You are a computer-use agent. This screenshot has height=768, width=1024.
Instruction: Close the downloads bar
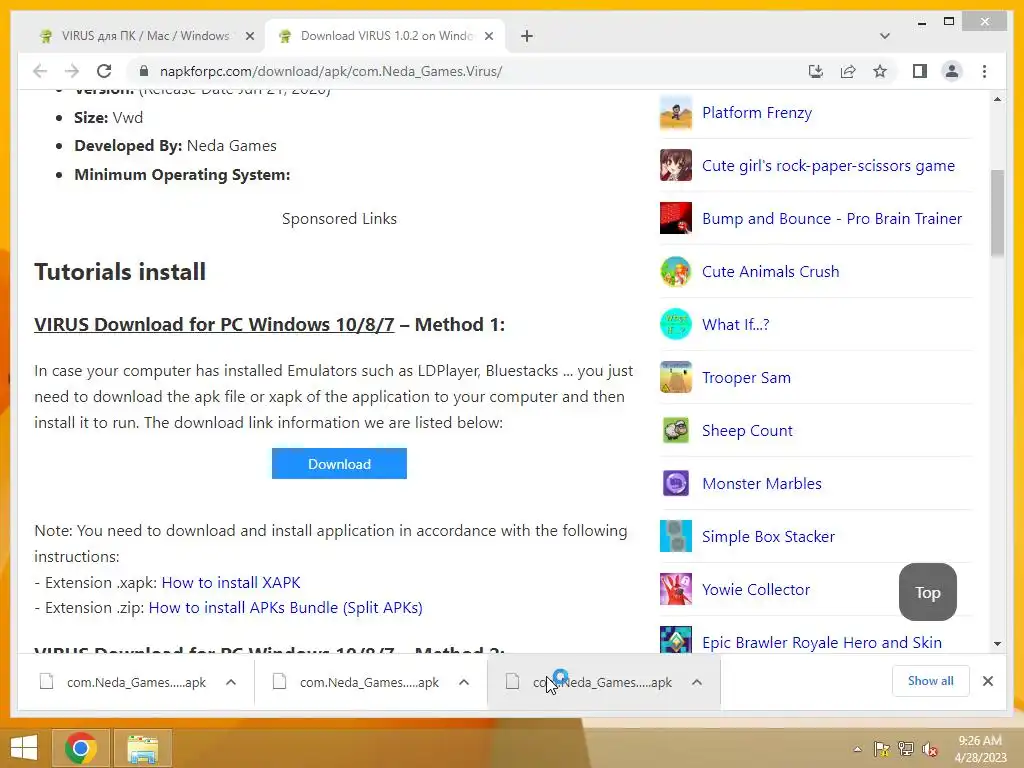click(x=988, y=681)
